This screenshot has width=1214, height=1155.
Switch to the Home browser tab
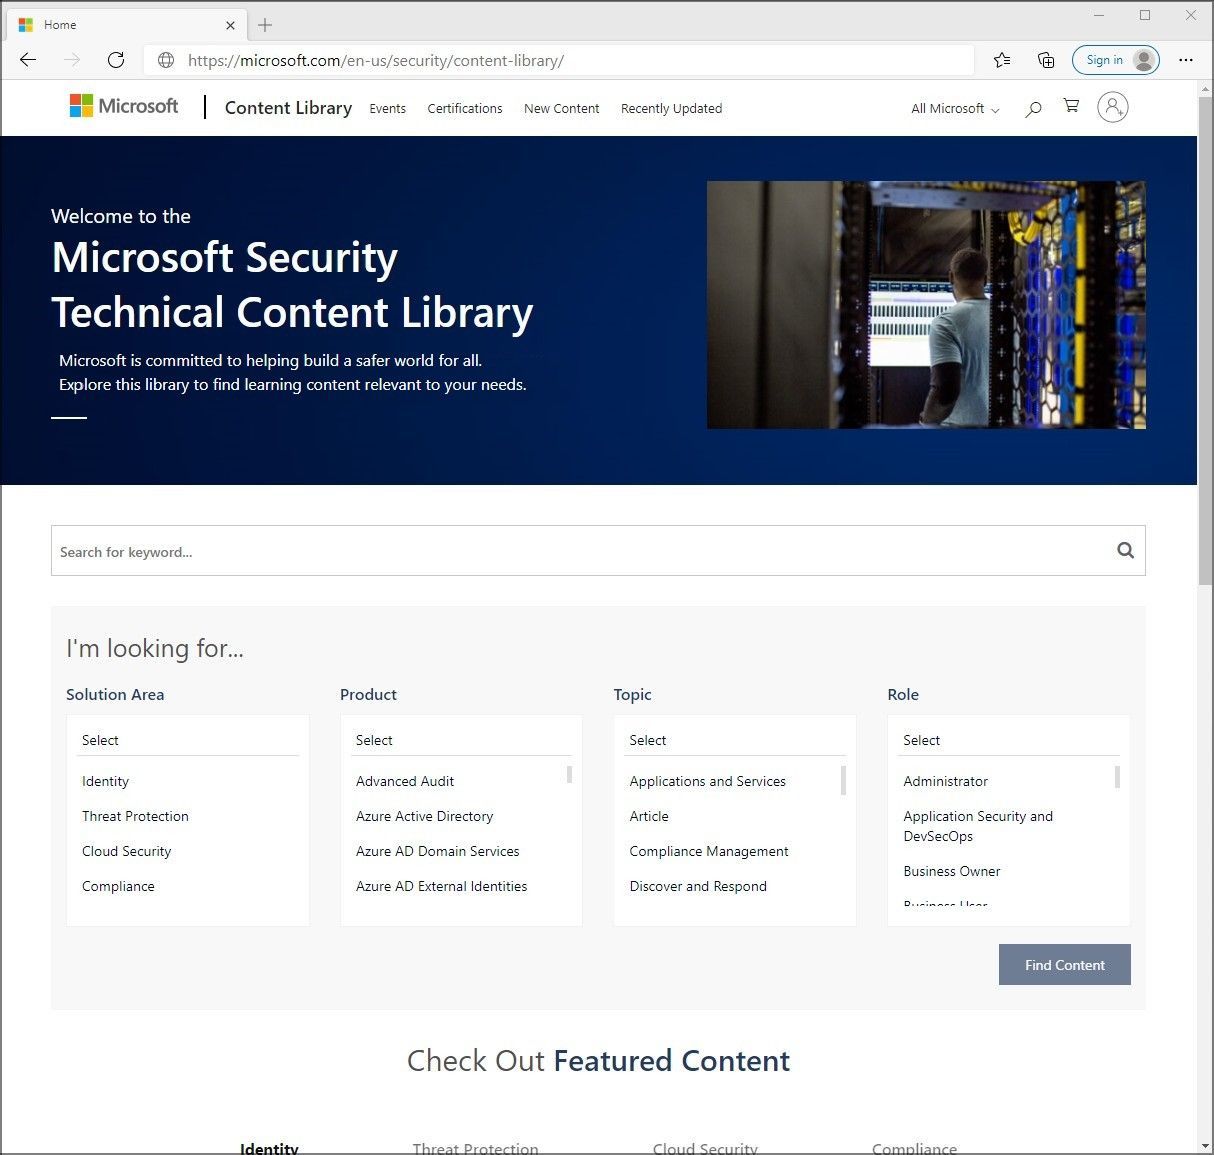tap(120, 24)
